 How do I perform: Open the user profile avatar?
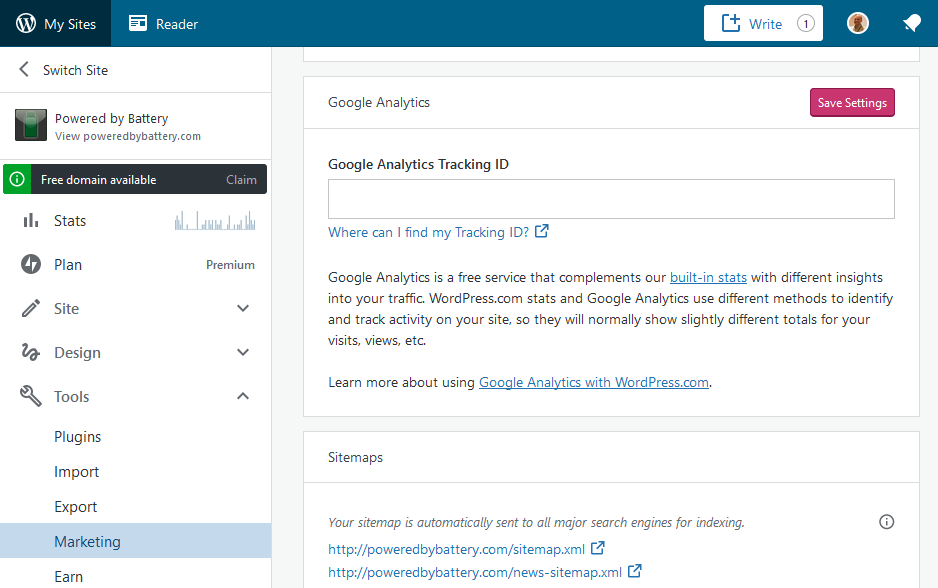coord(858,23)
